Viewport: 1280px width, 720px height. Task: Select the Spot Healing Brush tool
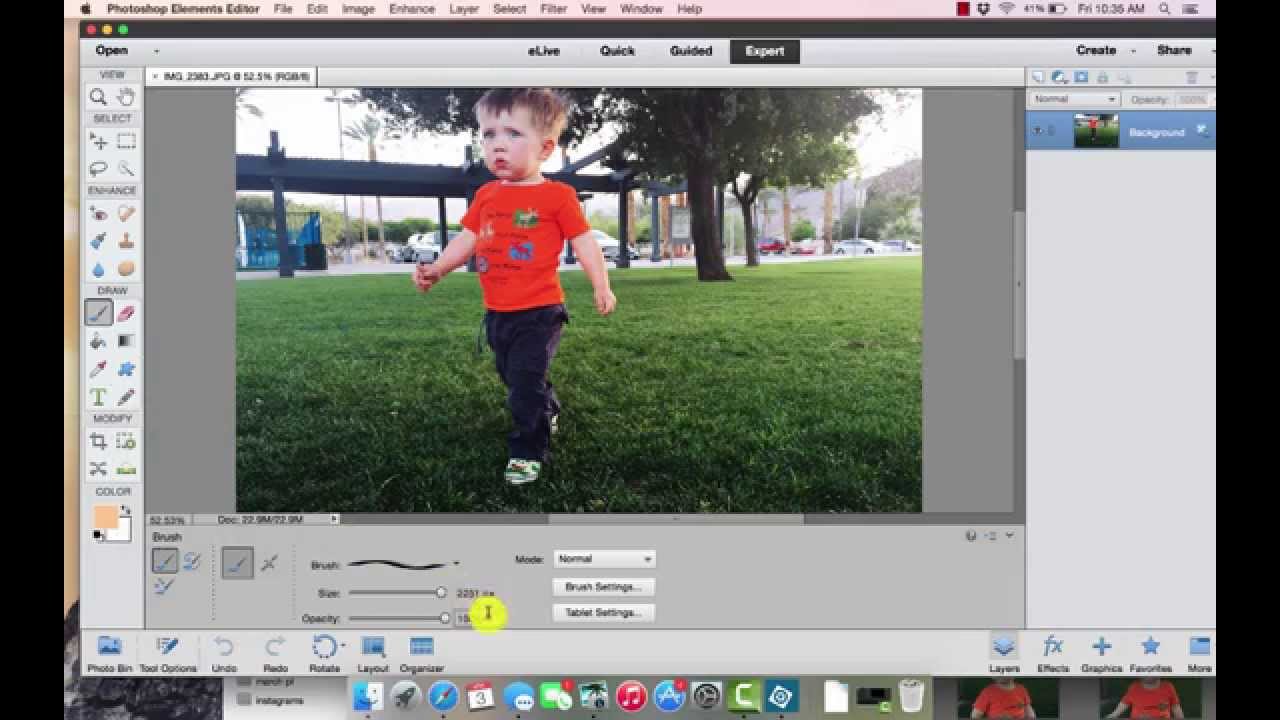(126, 213)
